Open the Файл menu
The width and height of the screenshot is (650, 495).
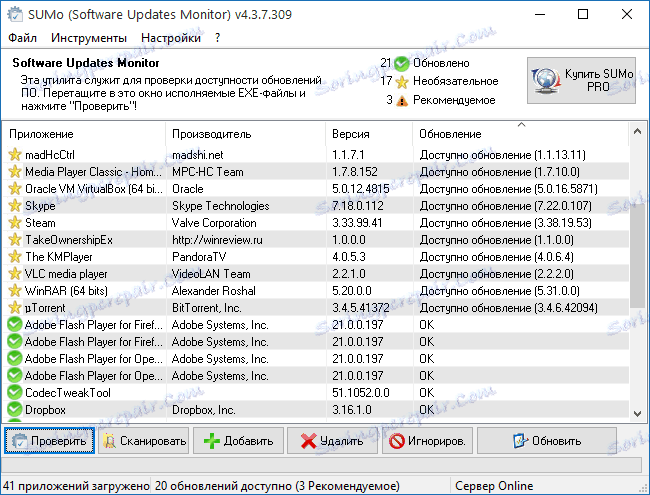point(22,38)
